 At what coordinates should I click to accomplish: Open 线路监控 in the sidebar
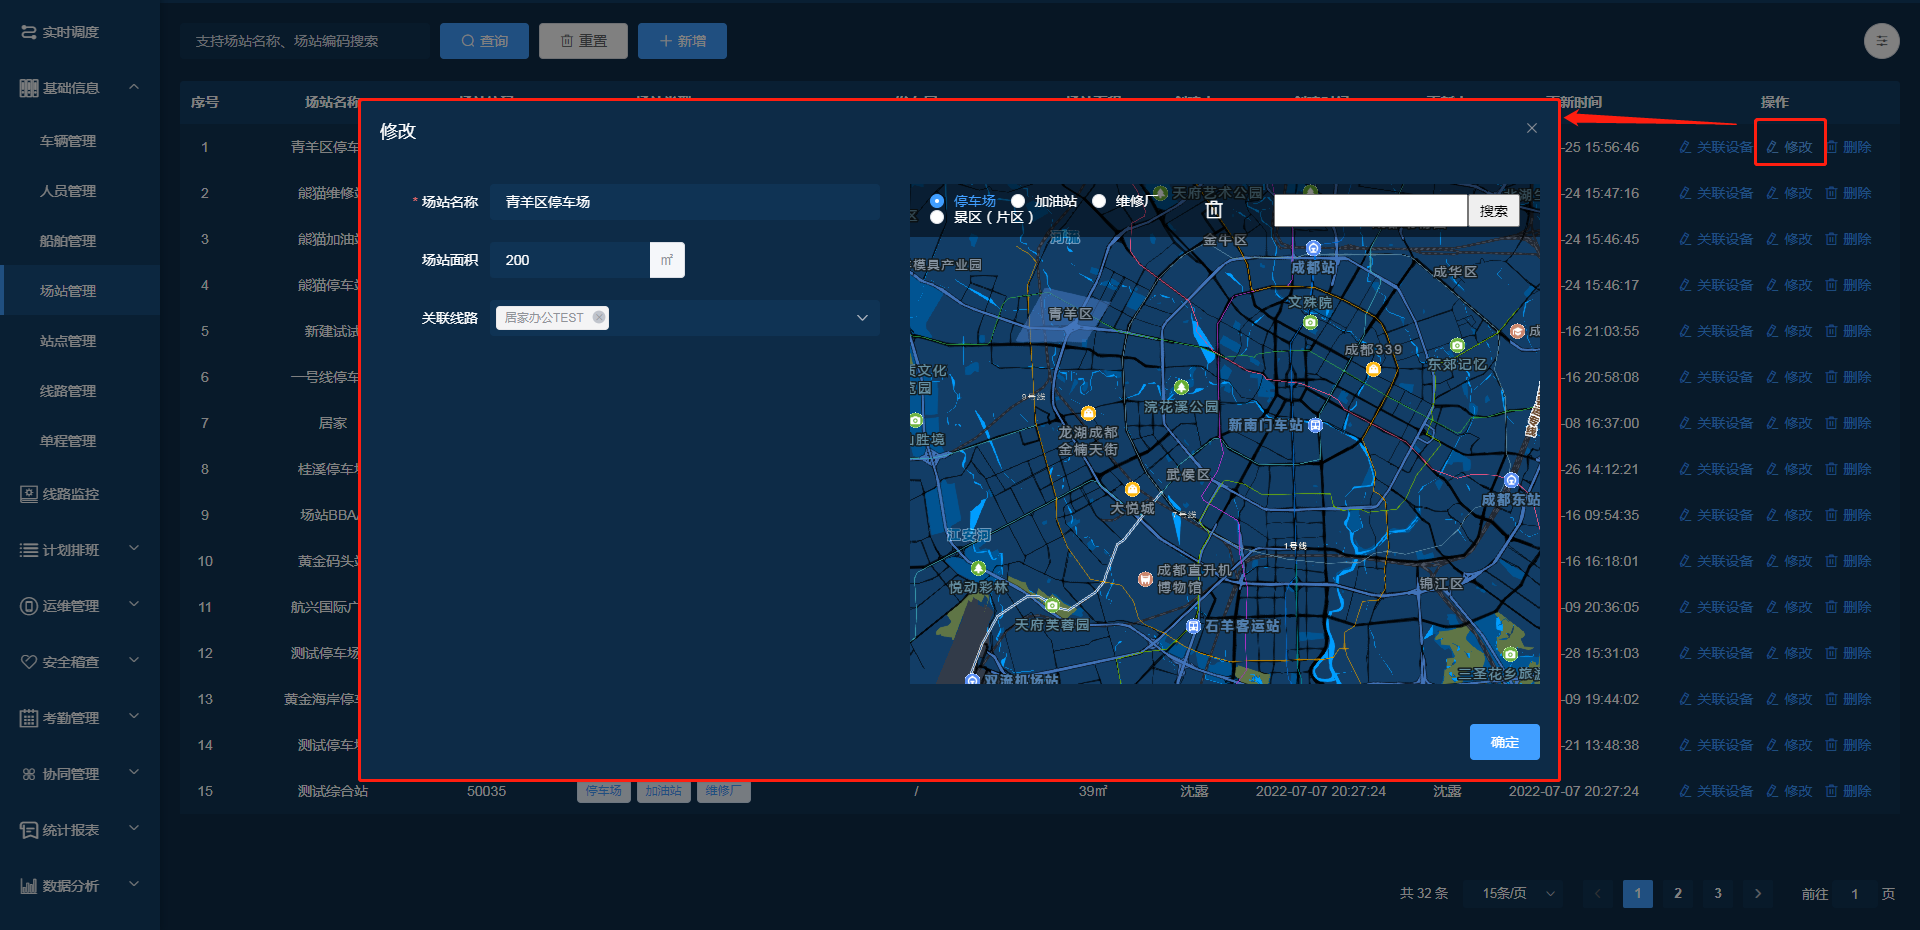point(70,494)
